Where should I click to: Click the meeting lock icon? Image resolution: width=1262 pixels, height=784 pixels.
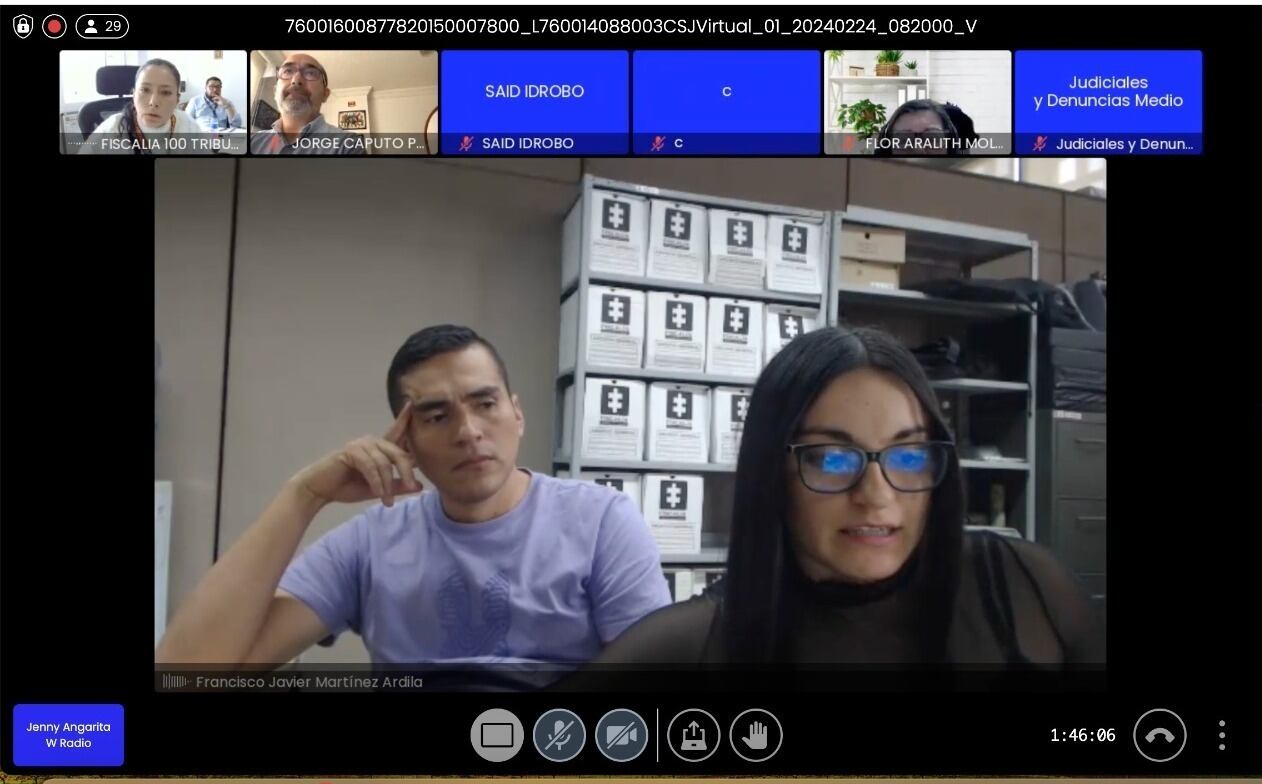(23, 26)
